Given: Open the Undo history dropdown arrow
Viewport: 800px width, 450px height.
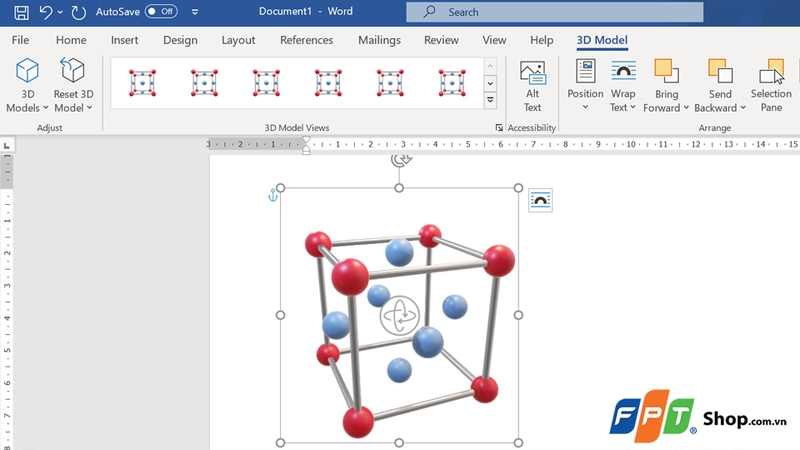Looking at the screenshot, I should [x=60, y=12].
